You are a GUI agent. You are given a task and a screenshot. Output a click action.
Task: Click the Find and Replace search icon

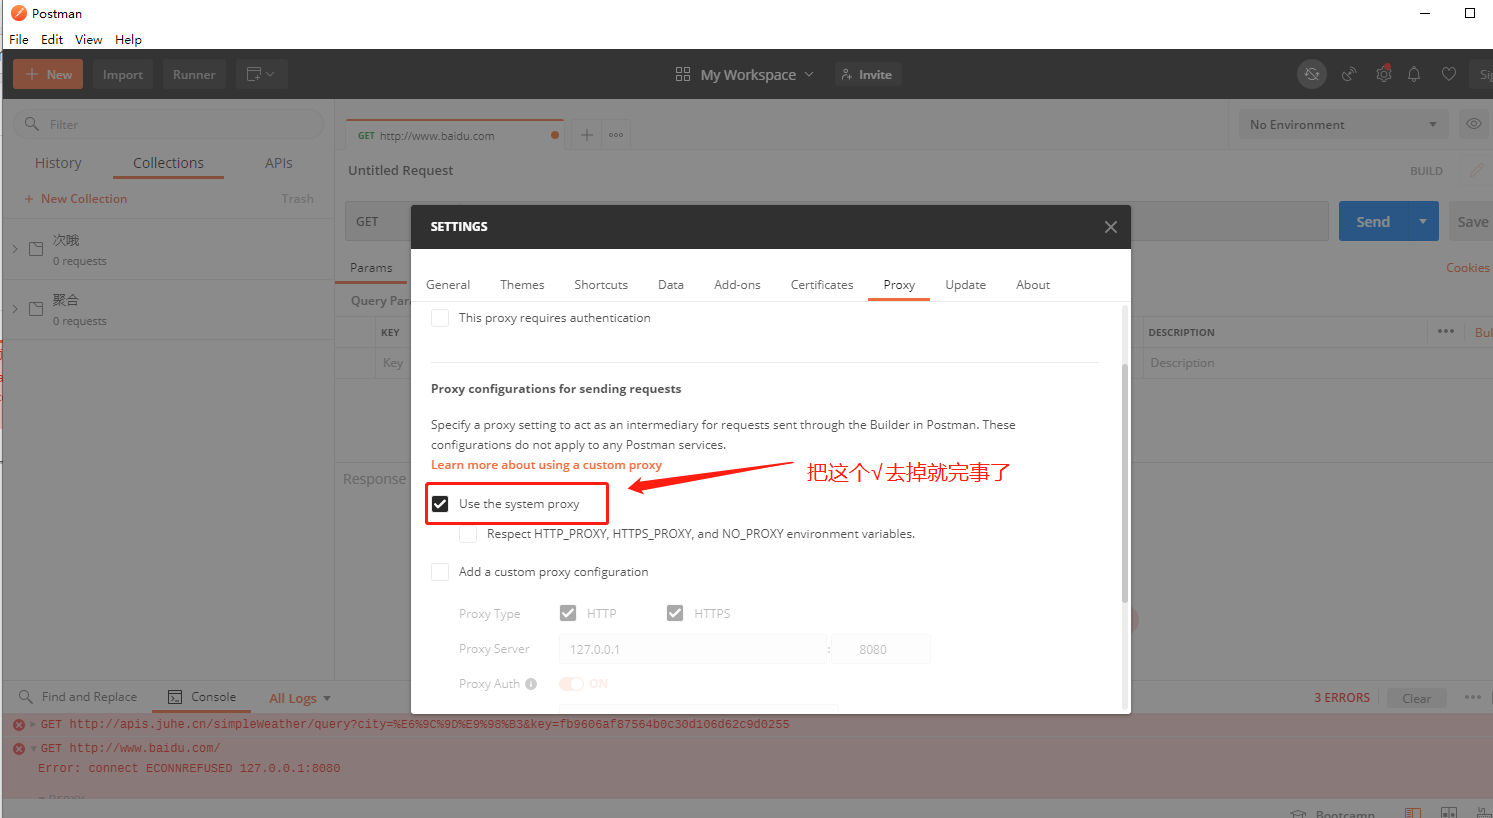click(26, 697)
